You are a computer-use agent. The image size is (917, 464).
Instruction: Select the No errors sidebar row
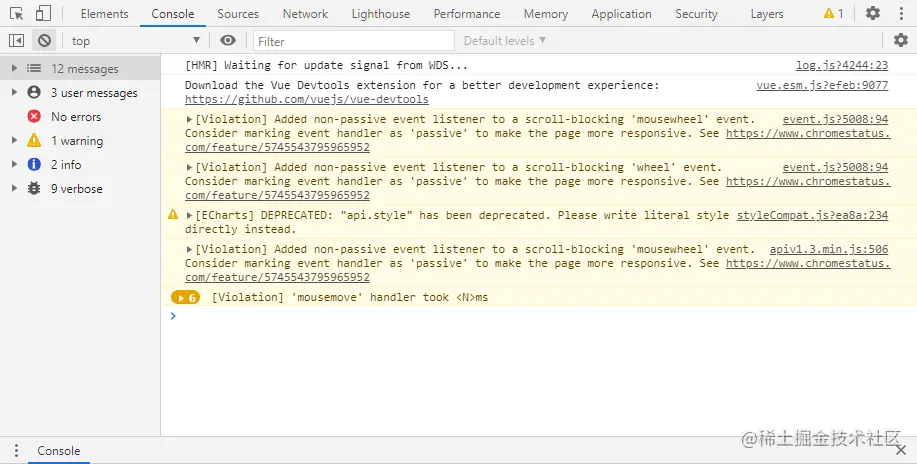(80, 116)
